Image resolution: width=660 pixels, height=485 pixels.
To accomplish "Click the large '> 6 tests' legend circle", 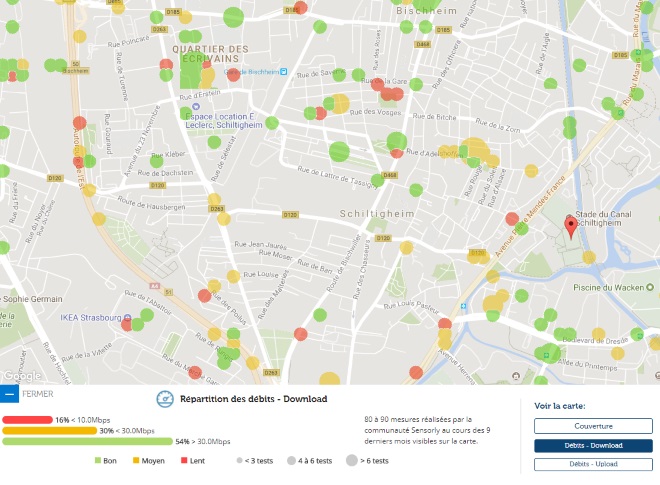I will 352,460.
